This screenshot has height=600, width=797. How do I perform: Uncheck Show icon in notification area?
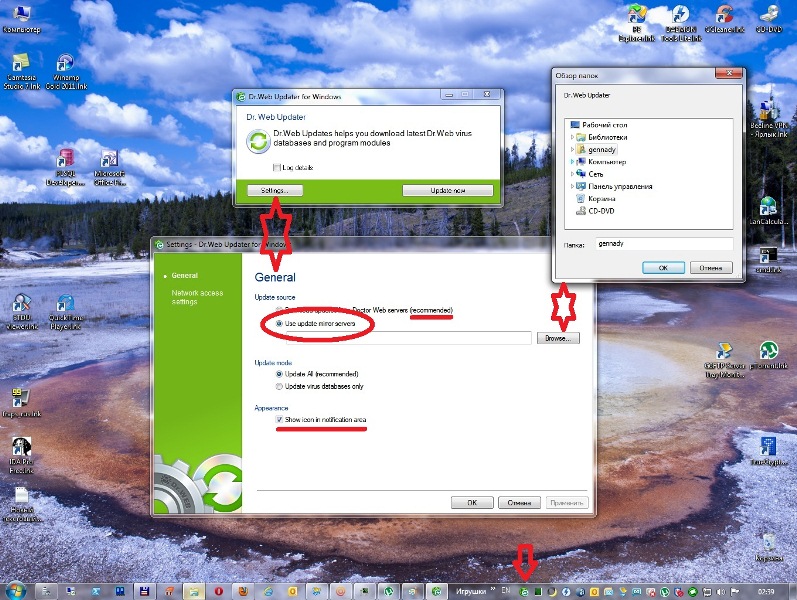click(x=279, y=420)
